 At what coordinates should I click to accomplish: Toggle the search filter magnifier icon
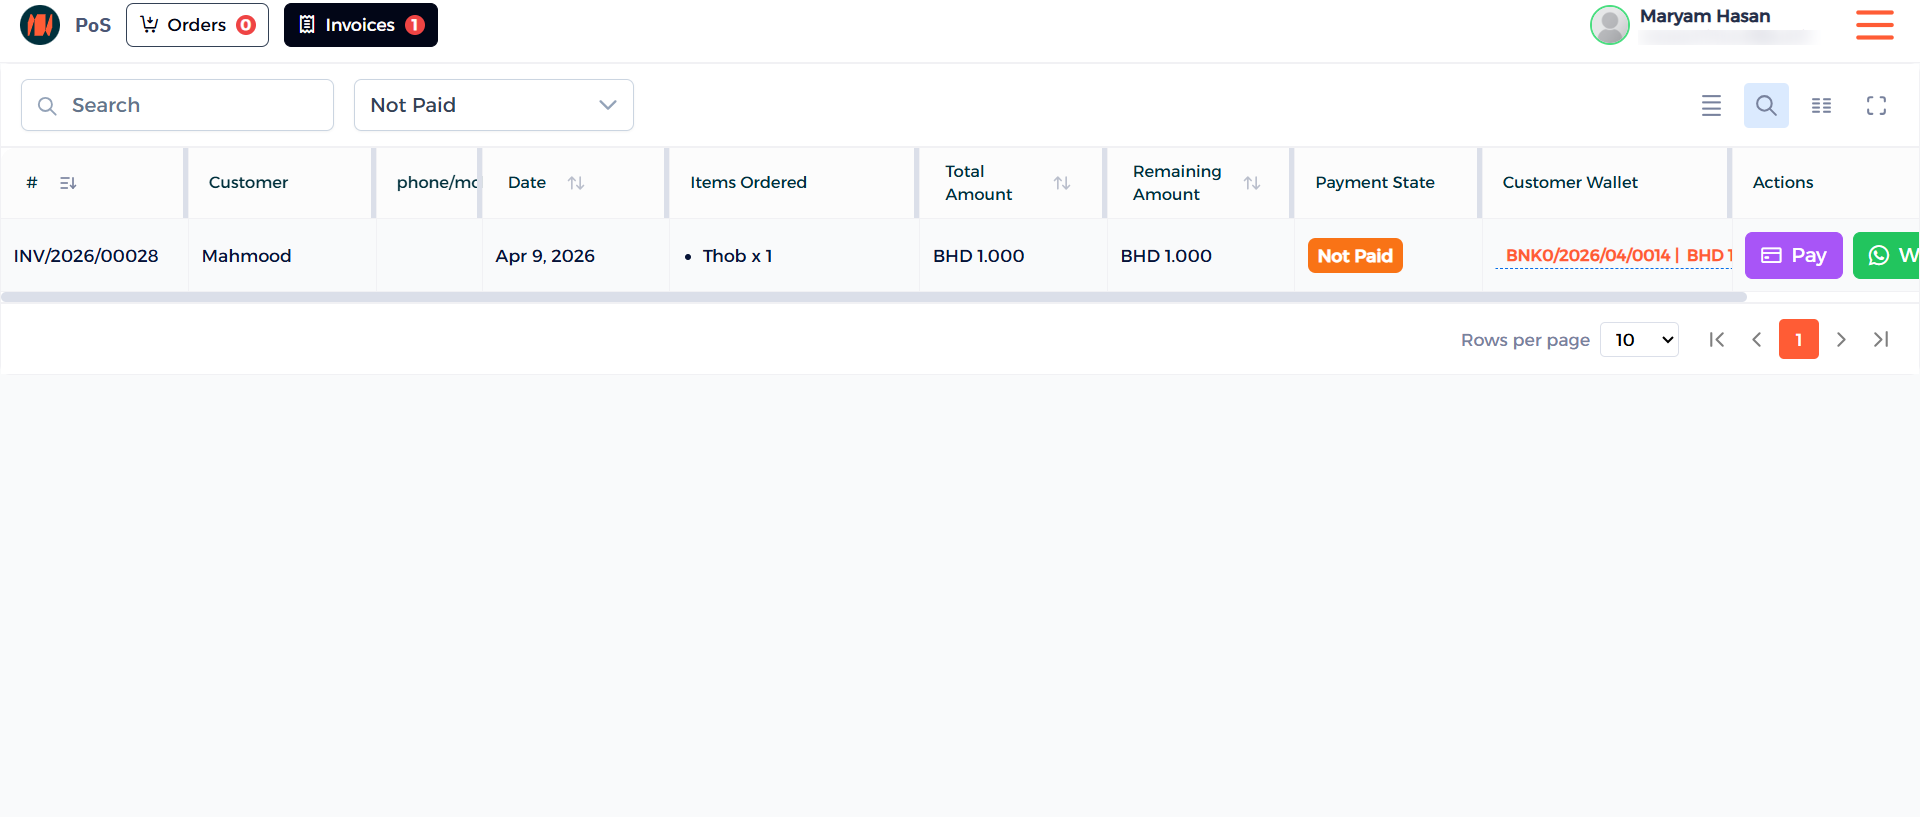click(x=1765, y=105)
